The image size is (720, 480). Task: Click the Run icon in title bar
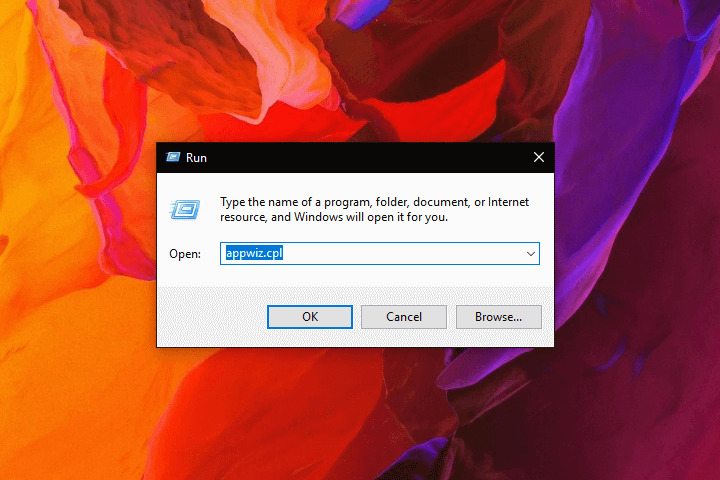[173, 158]
